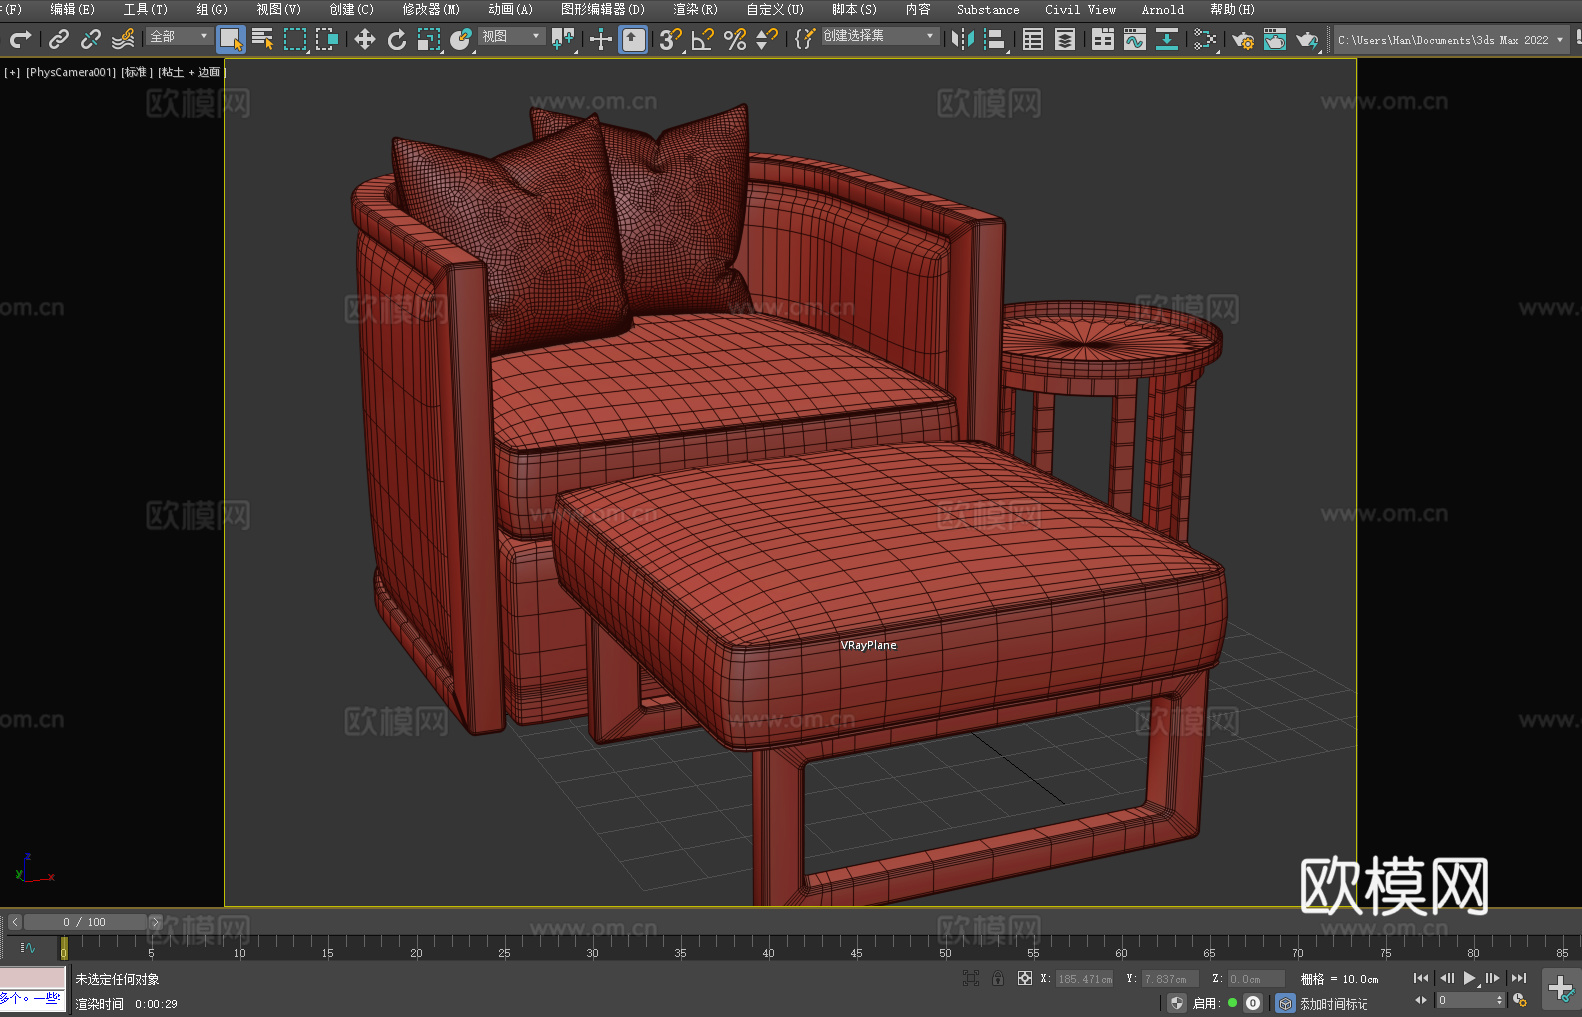Open the 粘土 + 边面 display menu
The height and width of the screenshot is (1017, 1582).
pyautogui.click(x=191, y=72)
